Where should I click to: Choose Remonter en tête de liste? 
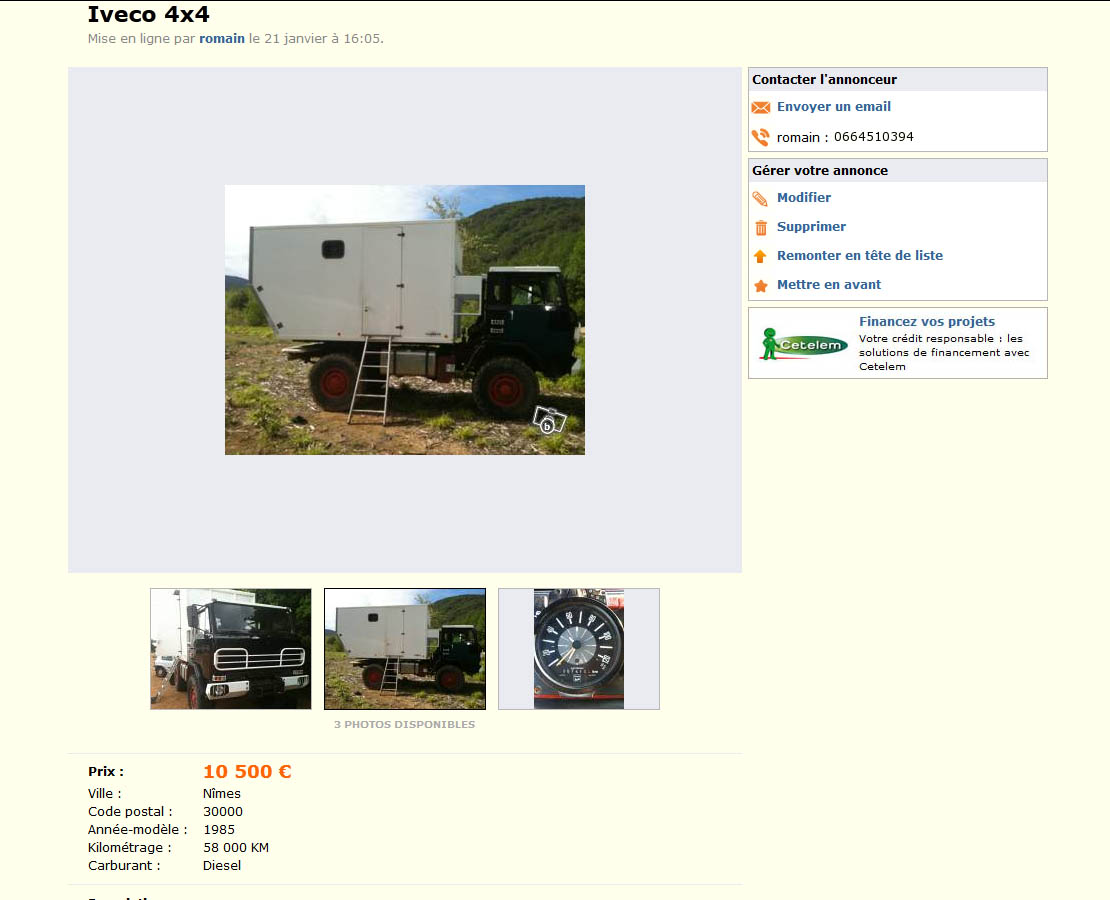[x=860, y=256]
